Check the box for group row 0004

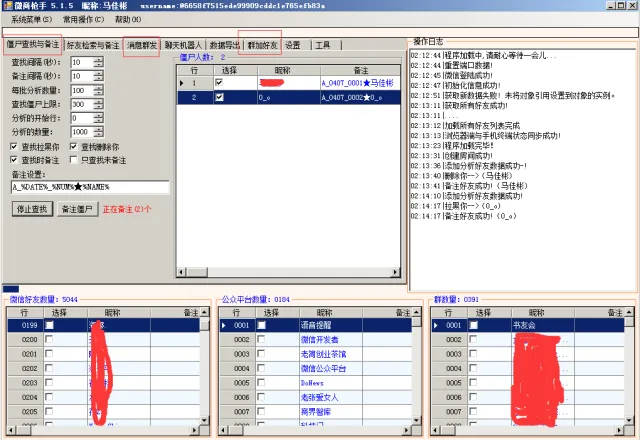(x=473, y=368)
